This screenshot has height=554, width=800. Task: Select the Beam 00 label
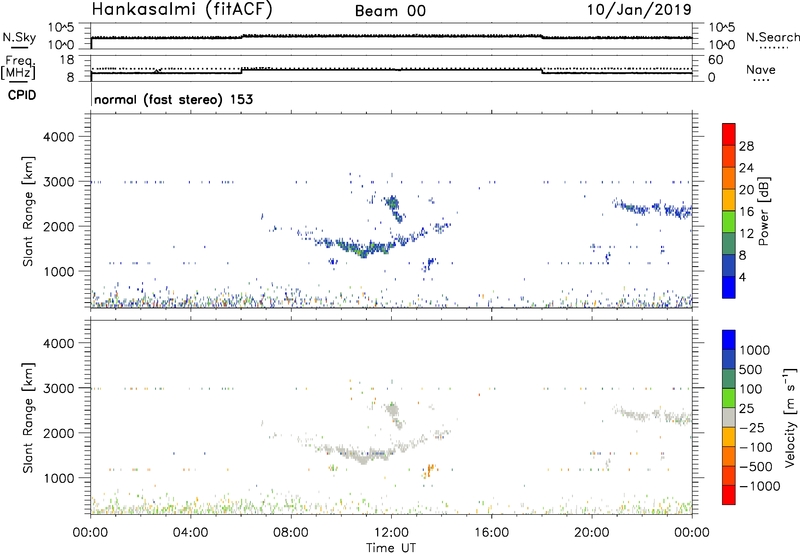tap(390, 11)
